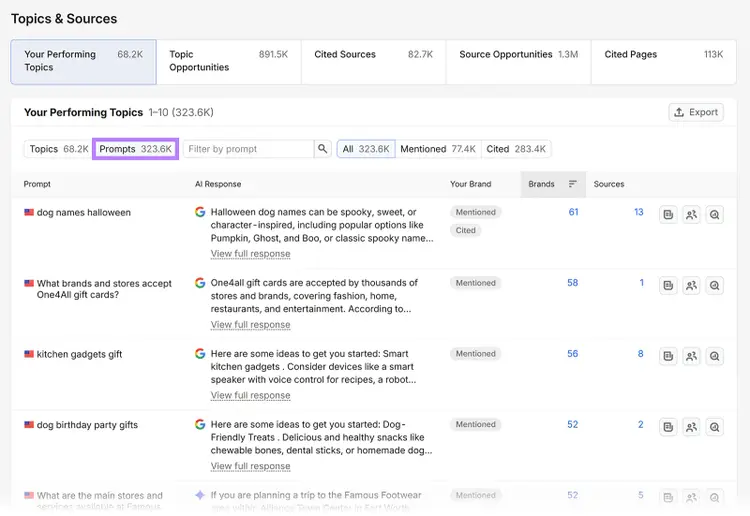Select the Prompts 323.6K view
Image resolution: width=750 pixels, height=516 pixels.
tap(135, 149)
